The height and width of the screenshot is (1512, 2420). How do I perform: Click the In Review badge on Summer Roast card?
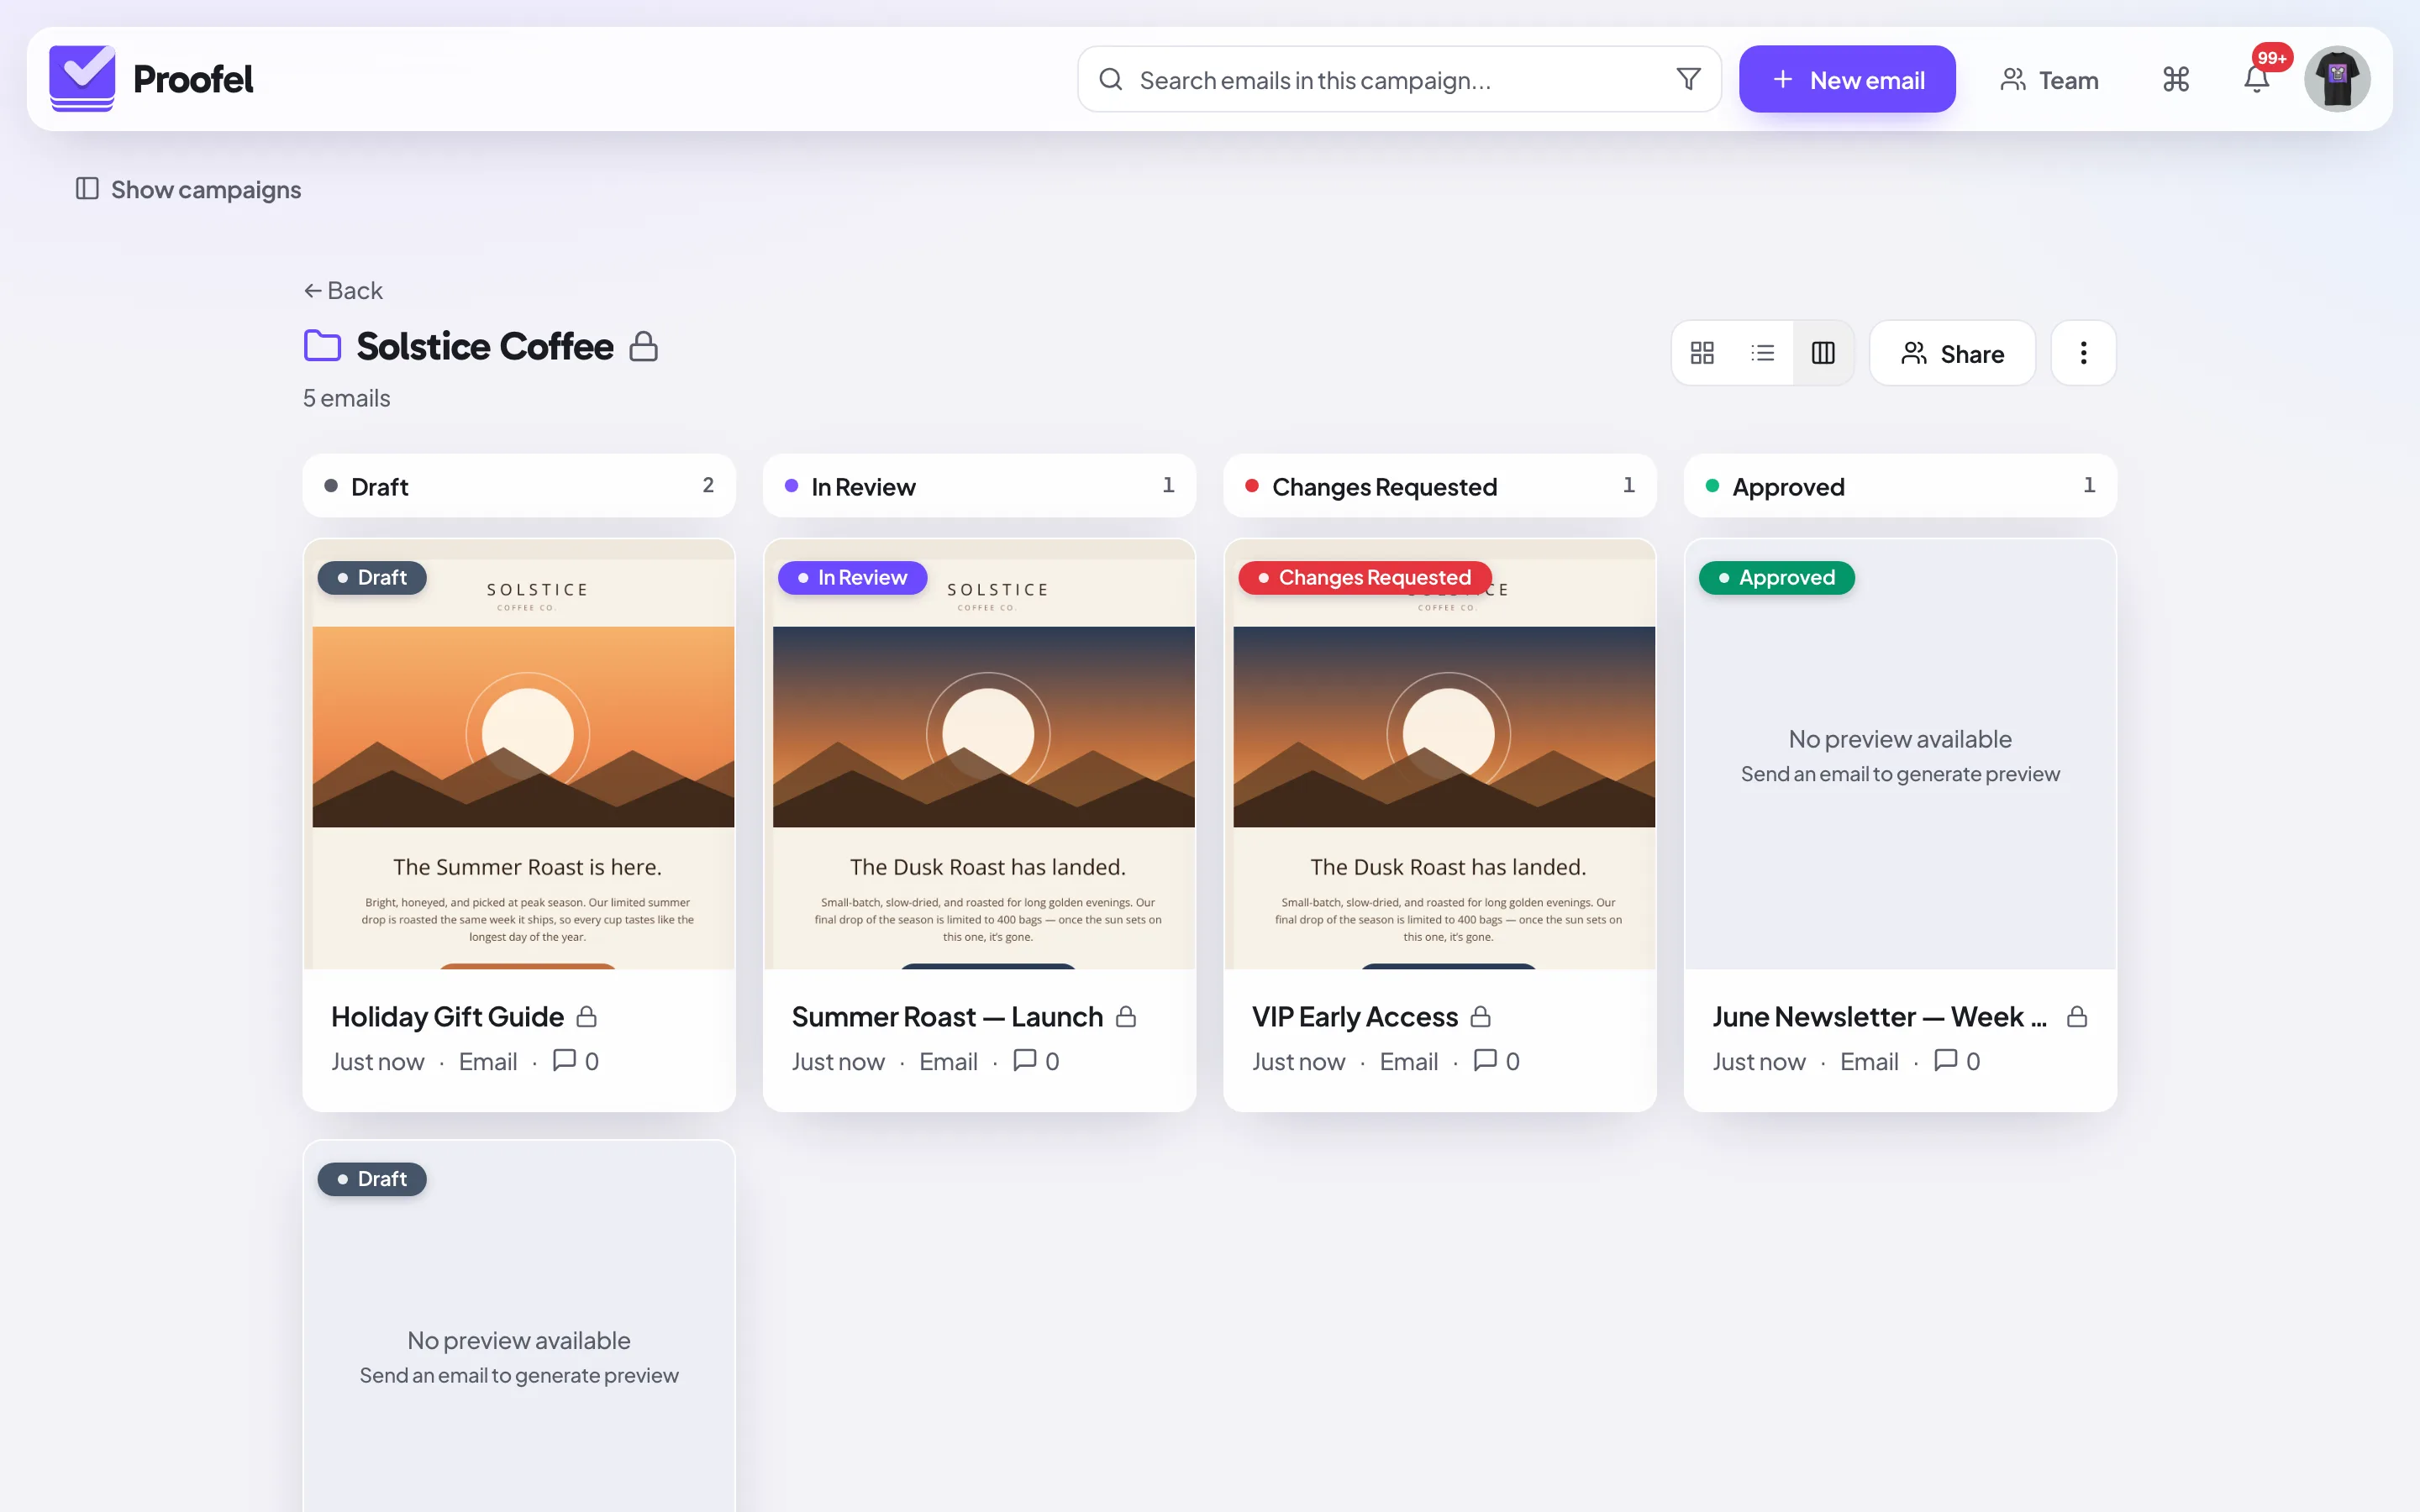pos(852,578)
